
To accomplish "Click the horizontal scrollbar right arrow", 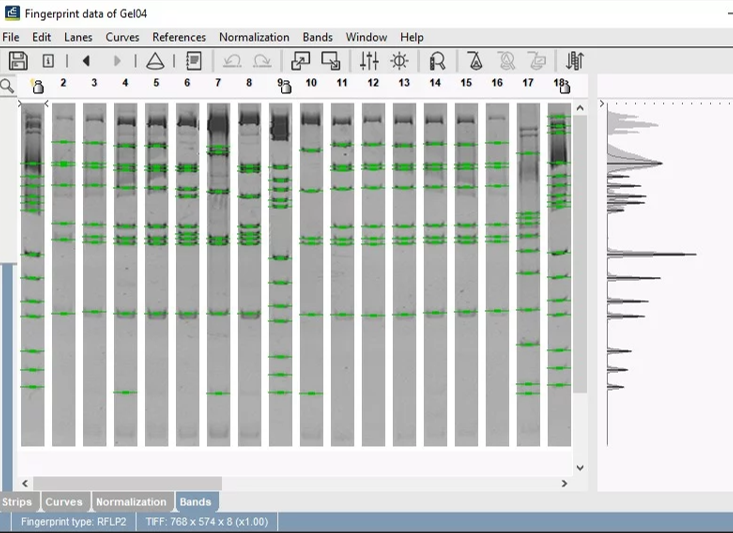I will coord(564,483).
